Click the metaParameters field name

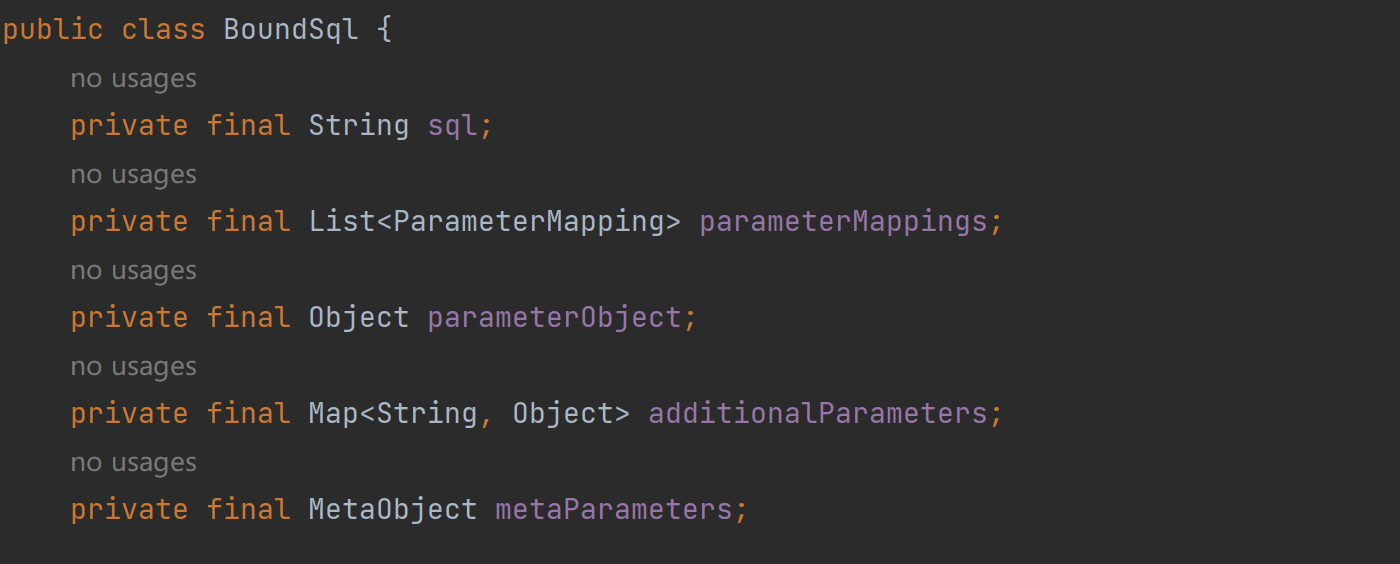(614, 510)
